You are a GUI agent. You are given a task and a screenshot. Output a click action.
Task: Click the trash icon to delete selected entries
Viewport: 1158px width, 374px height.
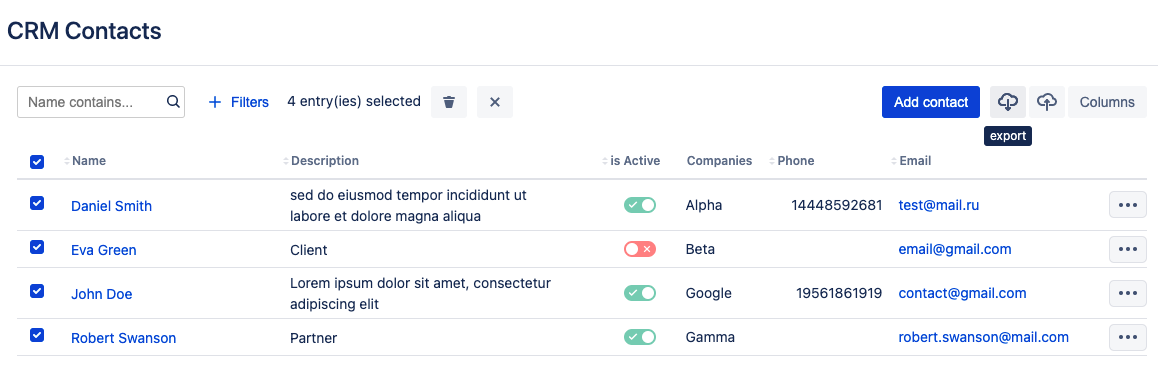click(449, 102)
